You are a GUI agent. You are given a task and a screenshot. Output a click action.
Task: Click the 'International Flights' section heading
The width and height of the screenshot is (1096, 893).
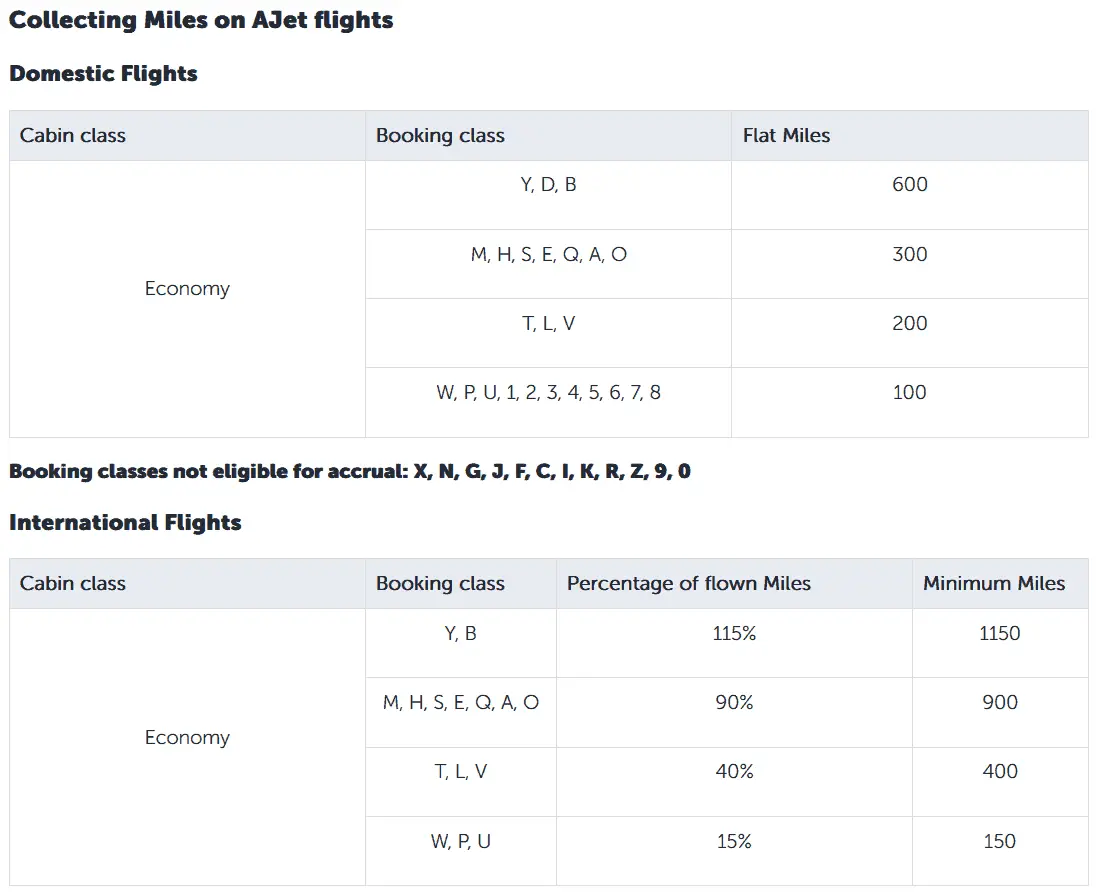(x=125, y=522)
